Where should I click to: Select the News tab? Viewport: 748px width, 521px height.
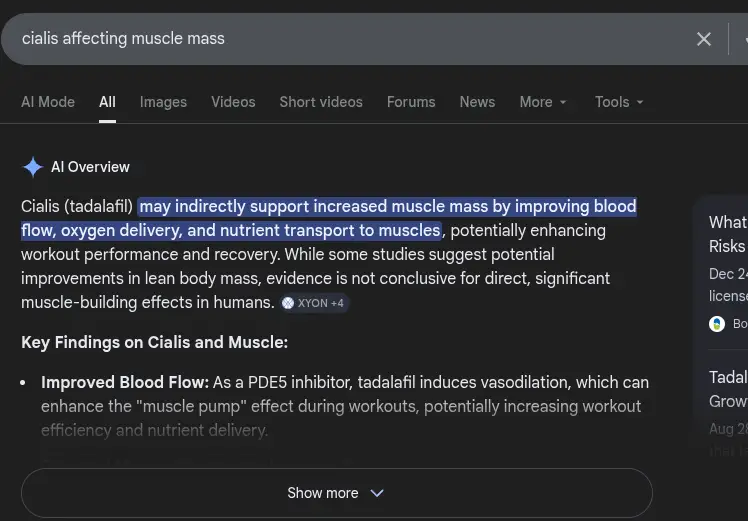(477, 102)
